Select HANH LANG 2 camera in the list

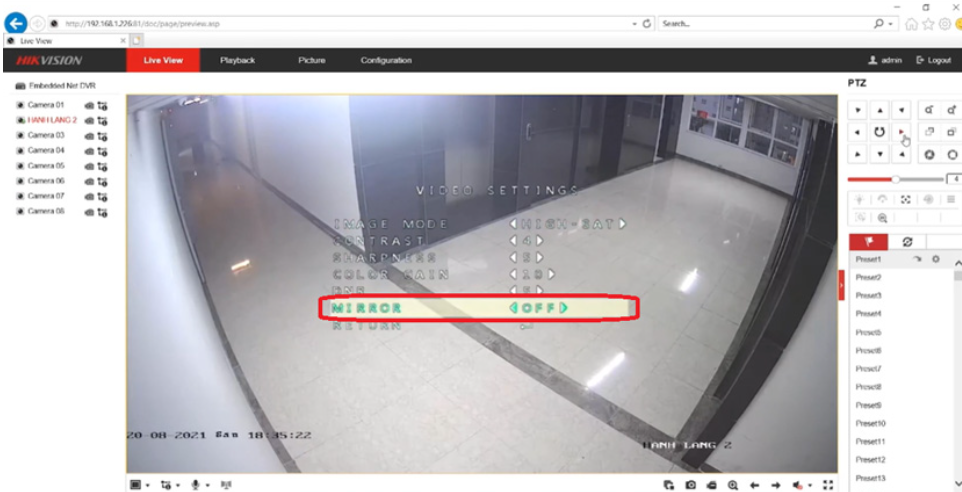[51, 120]
